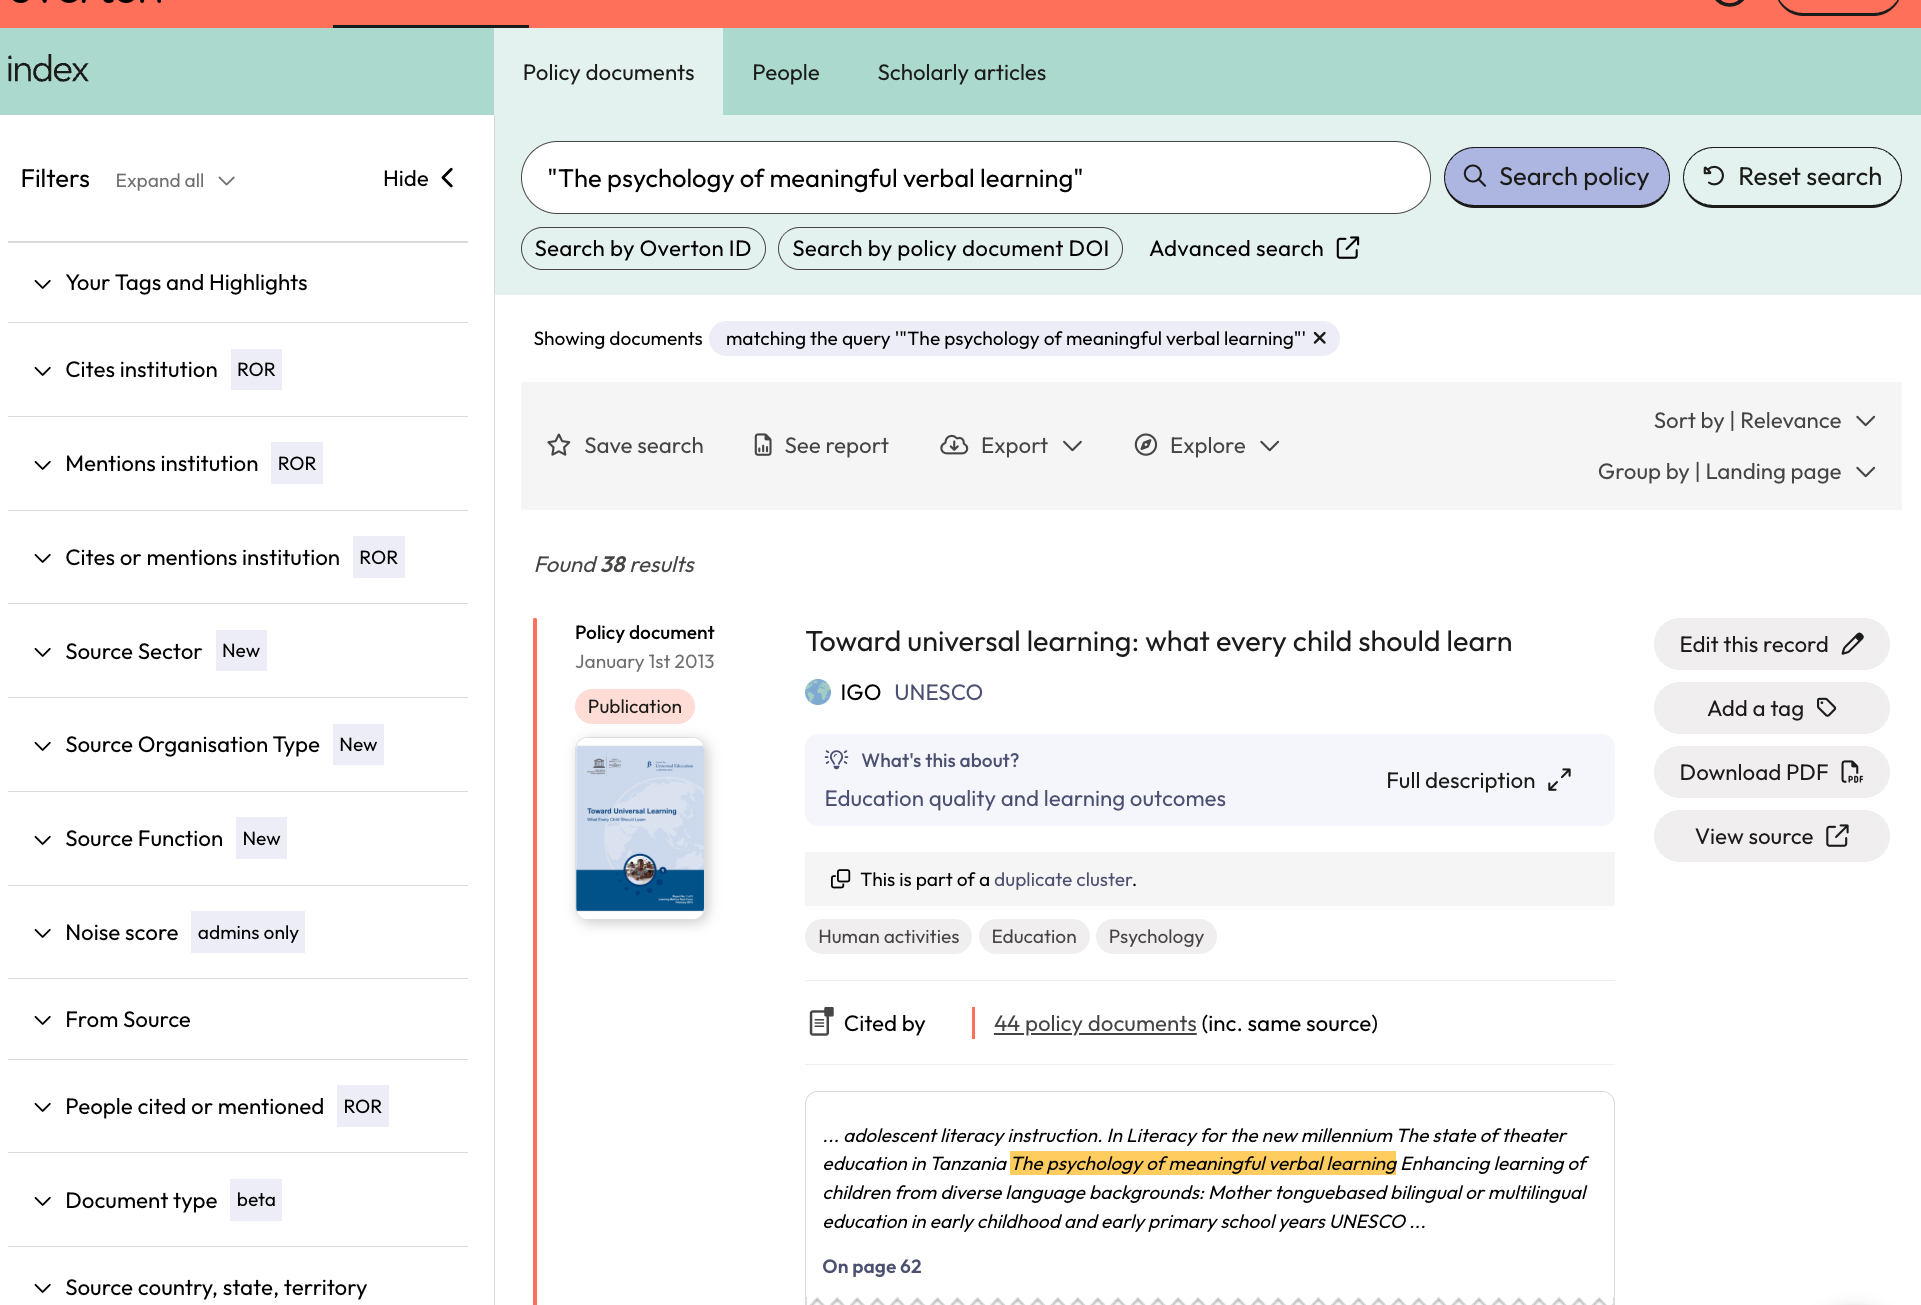Open the Group by Landing page dropdown

[1736, 472]
